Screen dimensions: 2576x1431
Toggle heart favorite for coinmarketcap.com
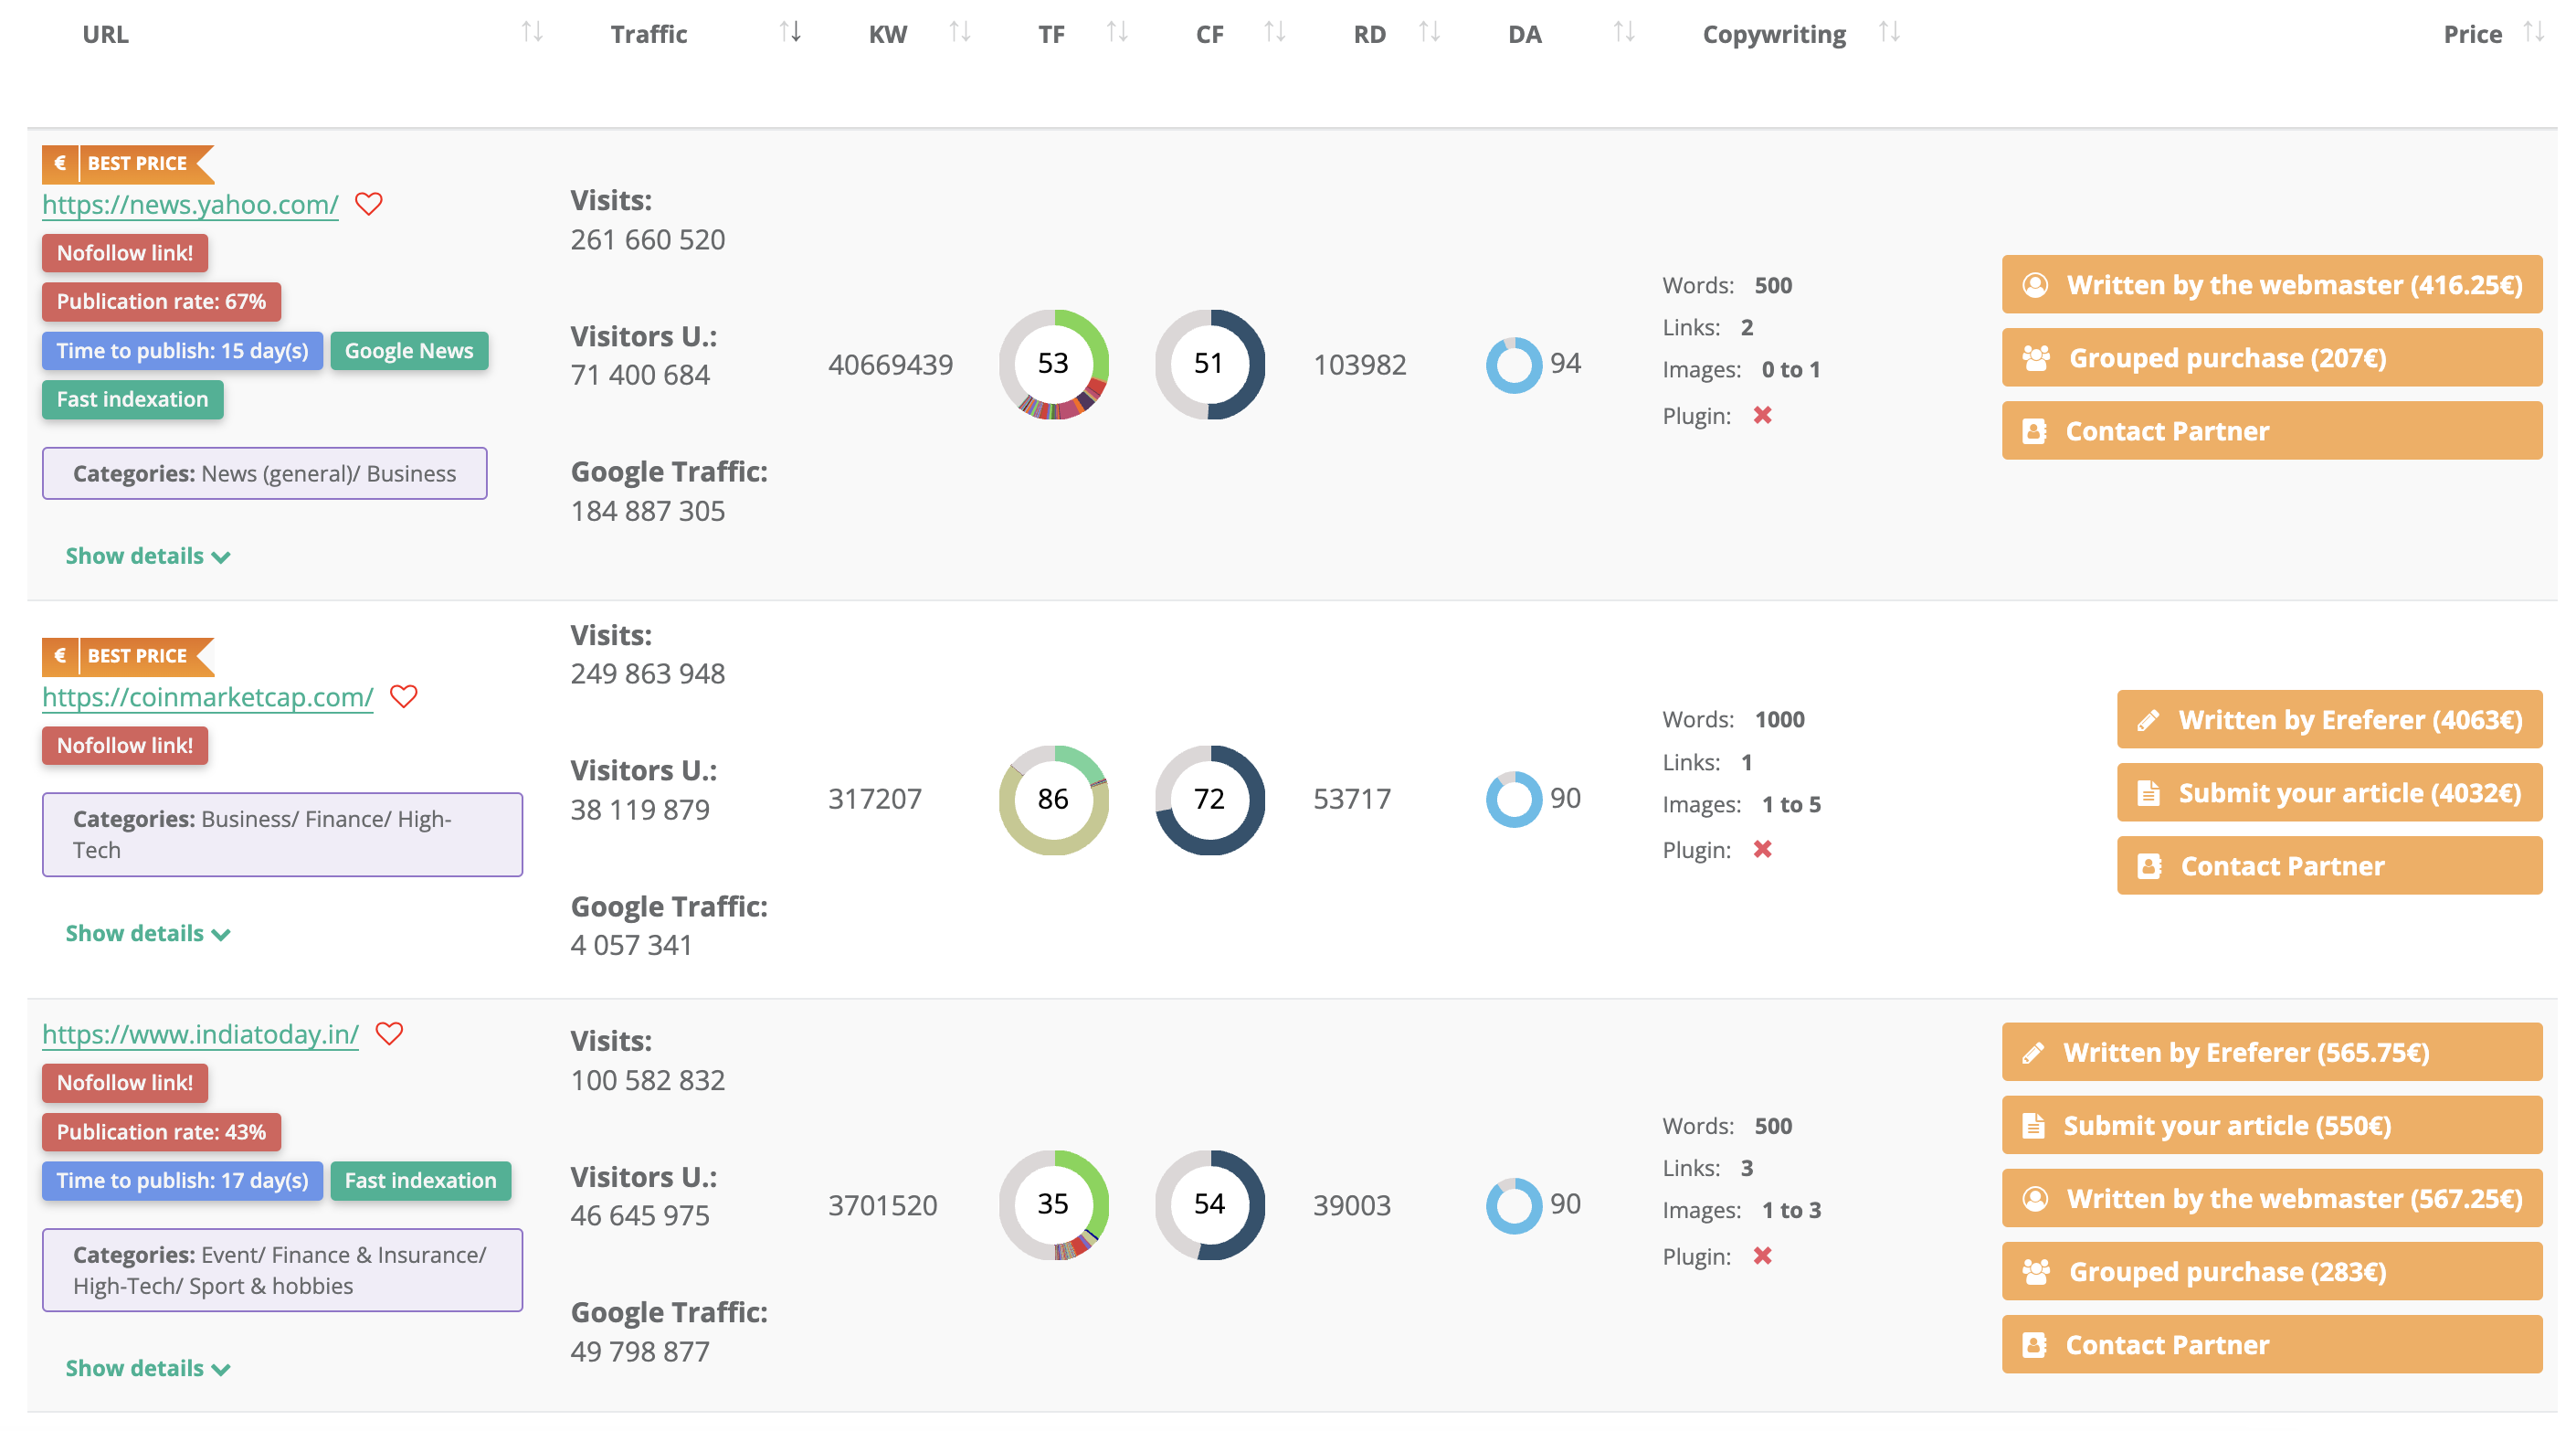(403, 696)
